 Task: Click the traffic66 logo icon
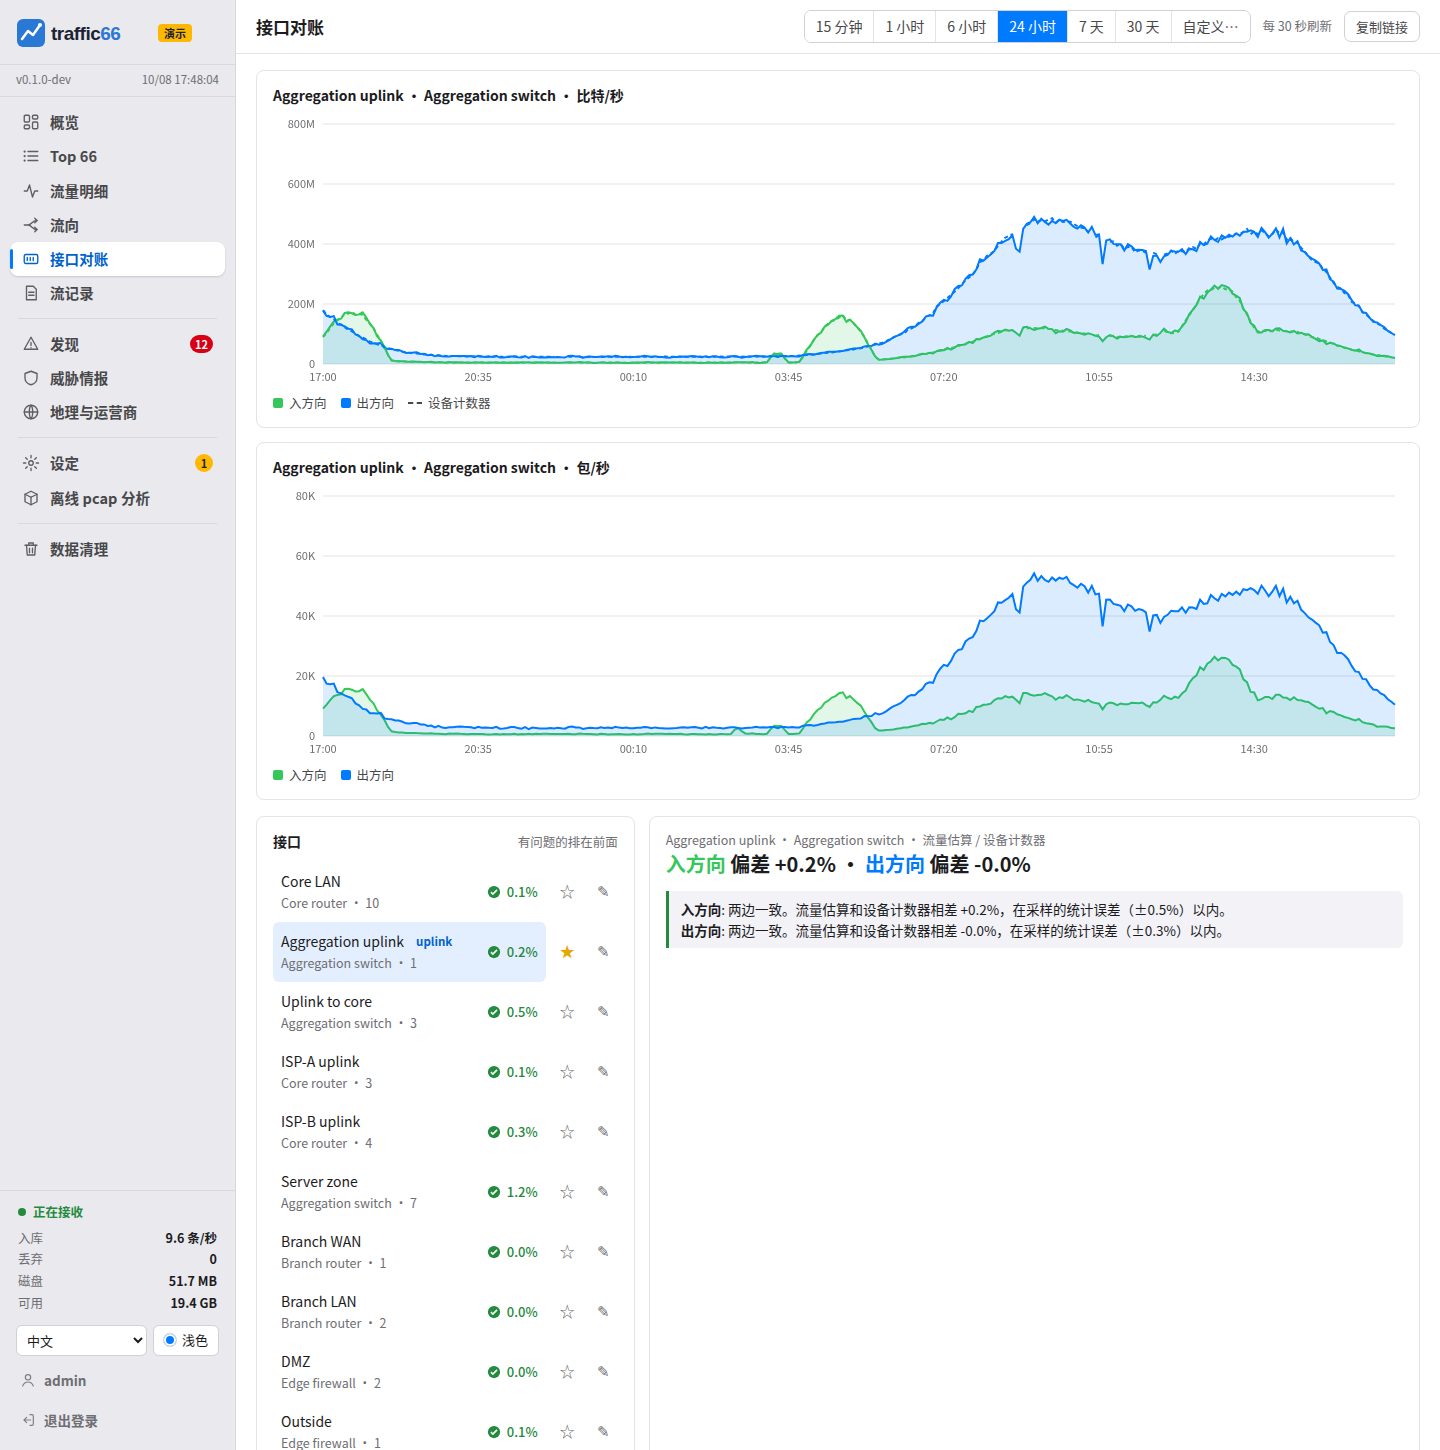tap(31, 33)
